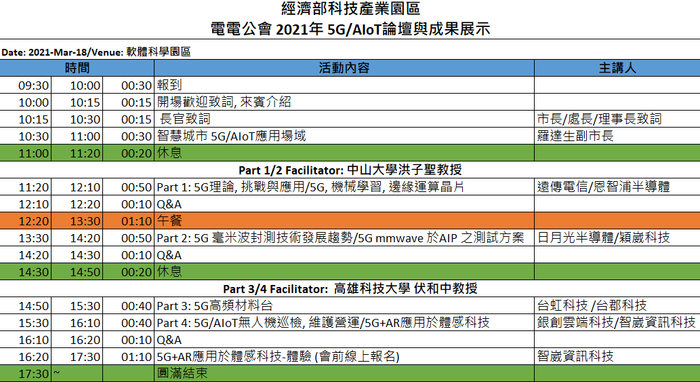Image resolution: width=700 pixels, height=382 pixels.
Task: Click the 17:30 start time cell
Action: 25,374
